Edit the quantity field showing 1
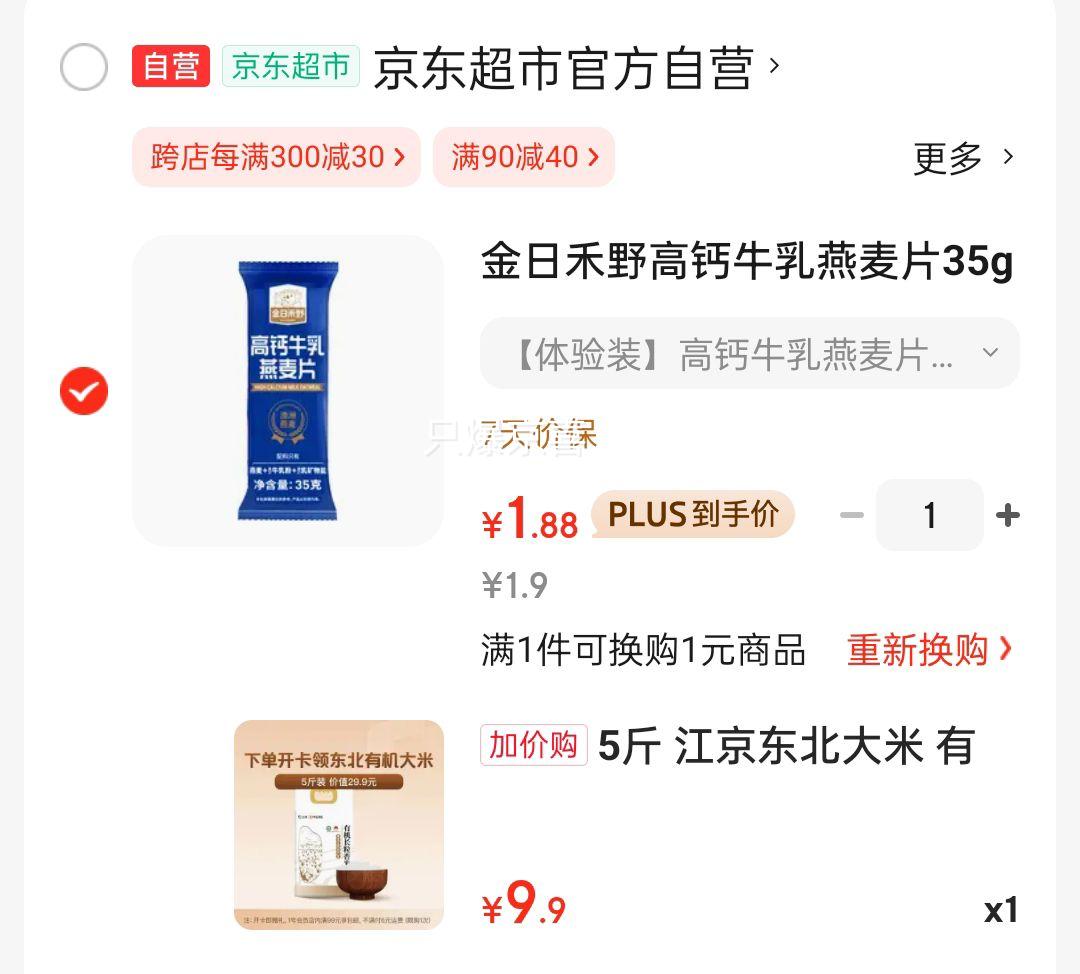This screenshot has width=1080, height=974. click(x=929, y=515)
